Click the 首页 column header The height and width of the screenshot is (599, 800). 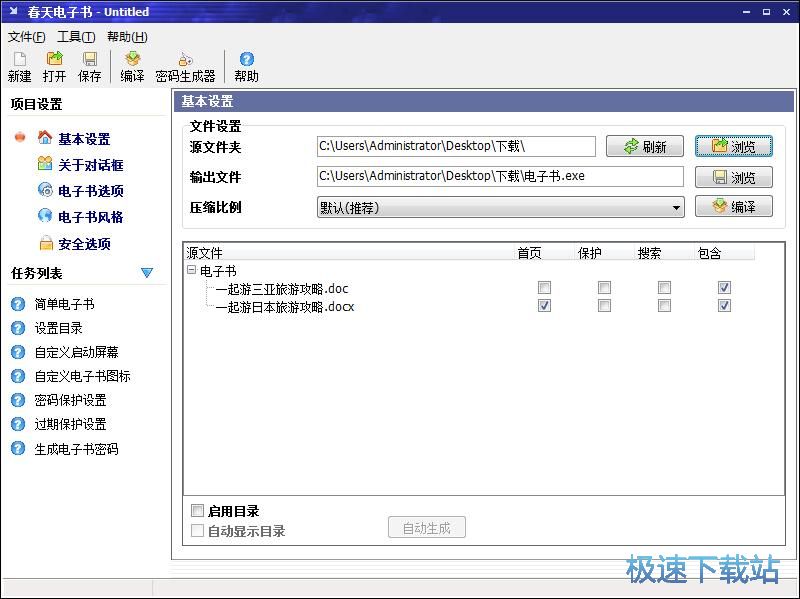click(x=545, y=253)
